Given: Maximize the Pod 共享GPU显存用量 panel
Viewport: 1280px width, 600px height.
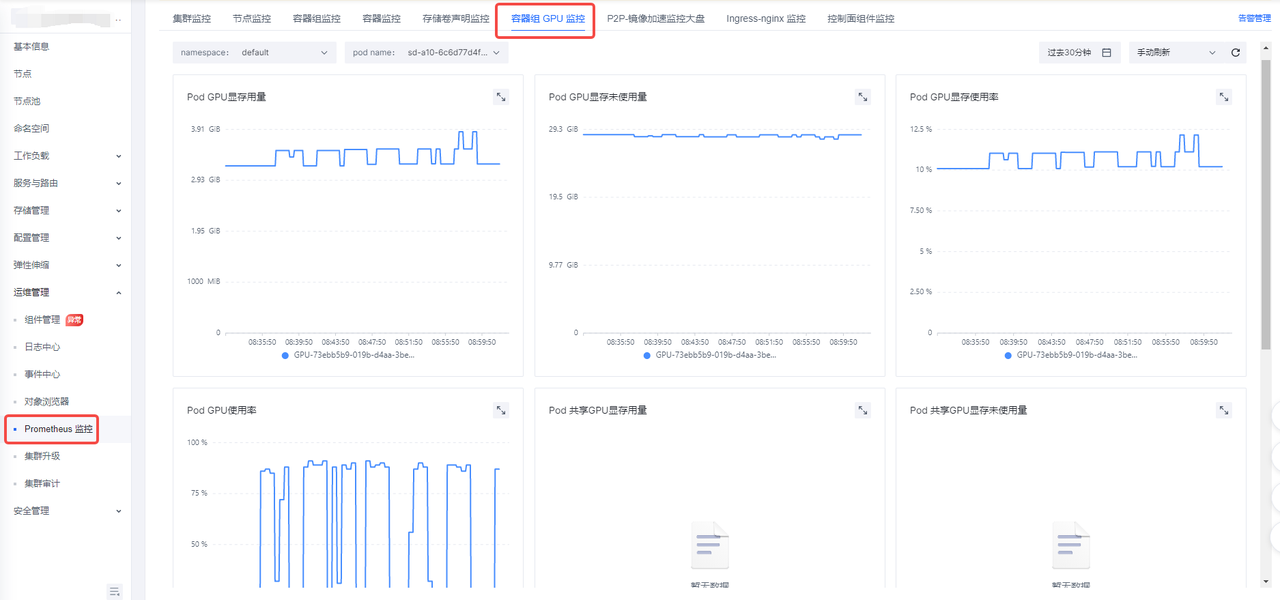Looking at the screenshot, I should pos(863,410).
